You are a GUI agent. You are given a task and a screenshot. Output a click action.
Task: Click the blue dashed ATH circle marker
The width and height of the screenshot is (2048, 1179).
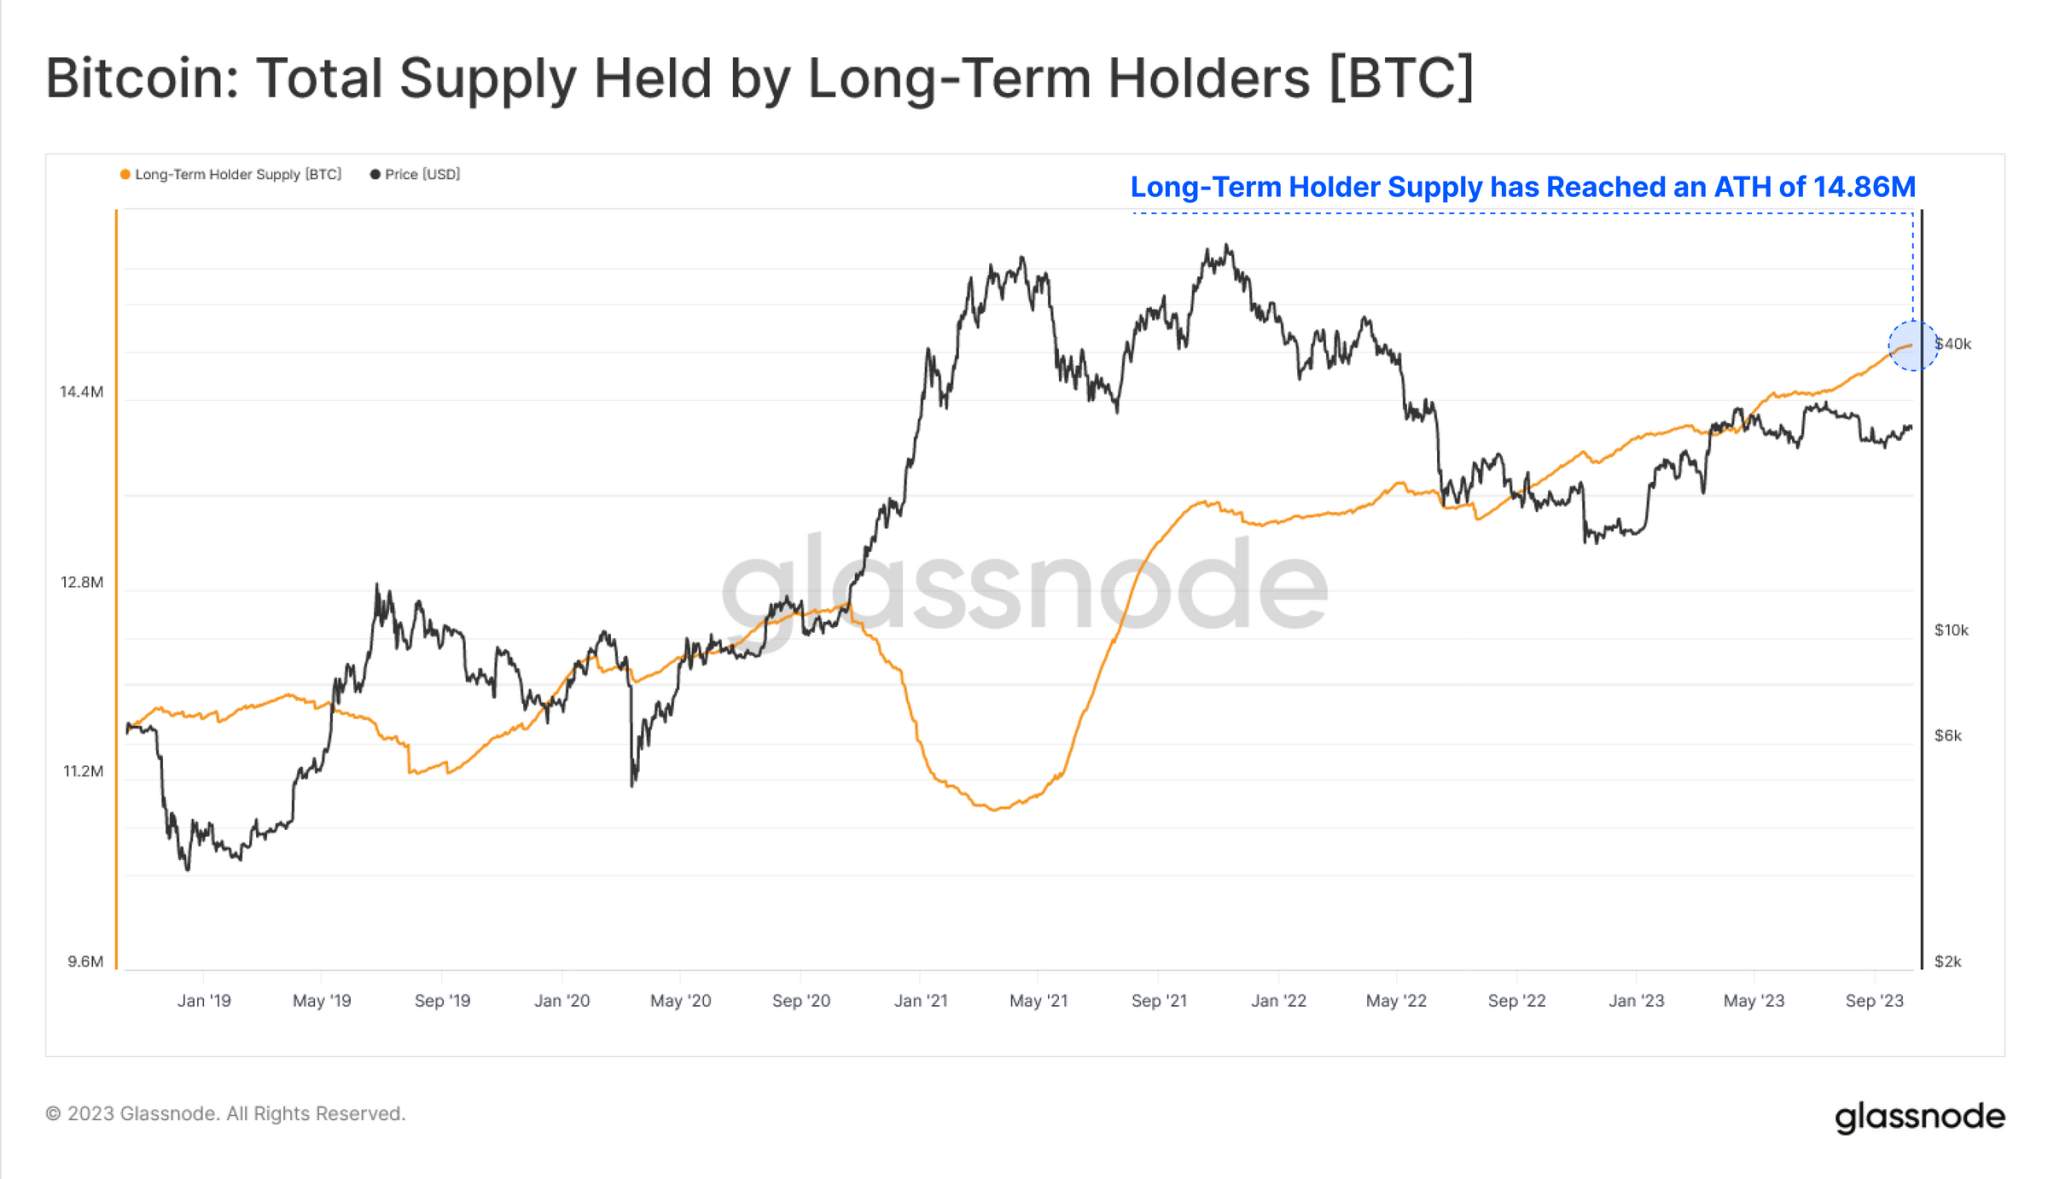pos(1912,346)
